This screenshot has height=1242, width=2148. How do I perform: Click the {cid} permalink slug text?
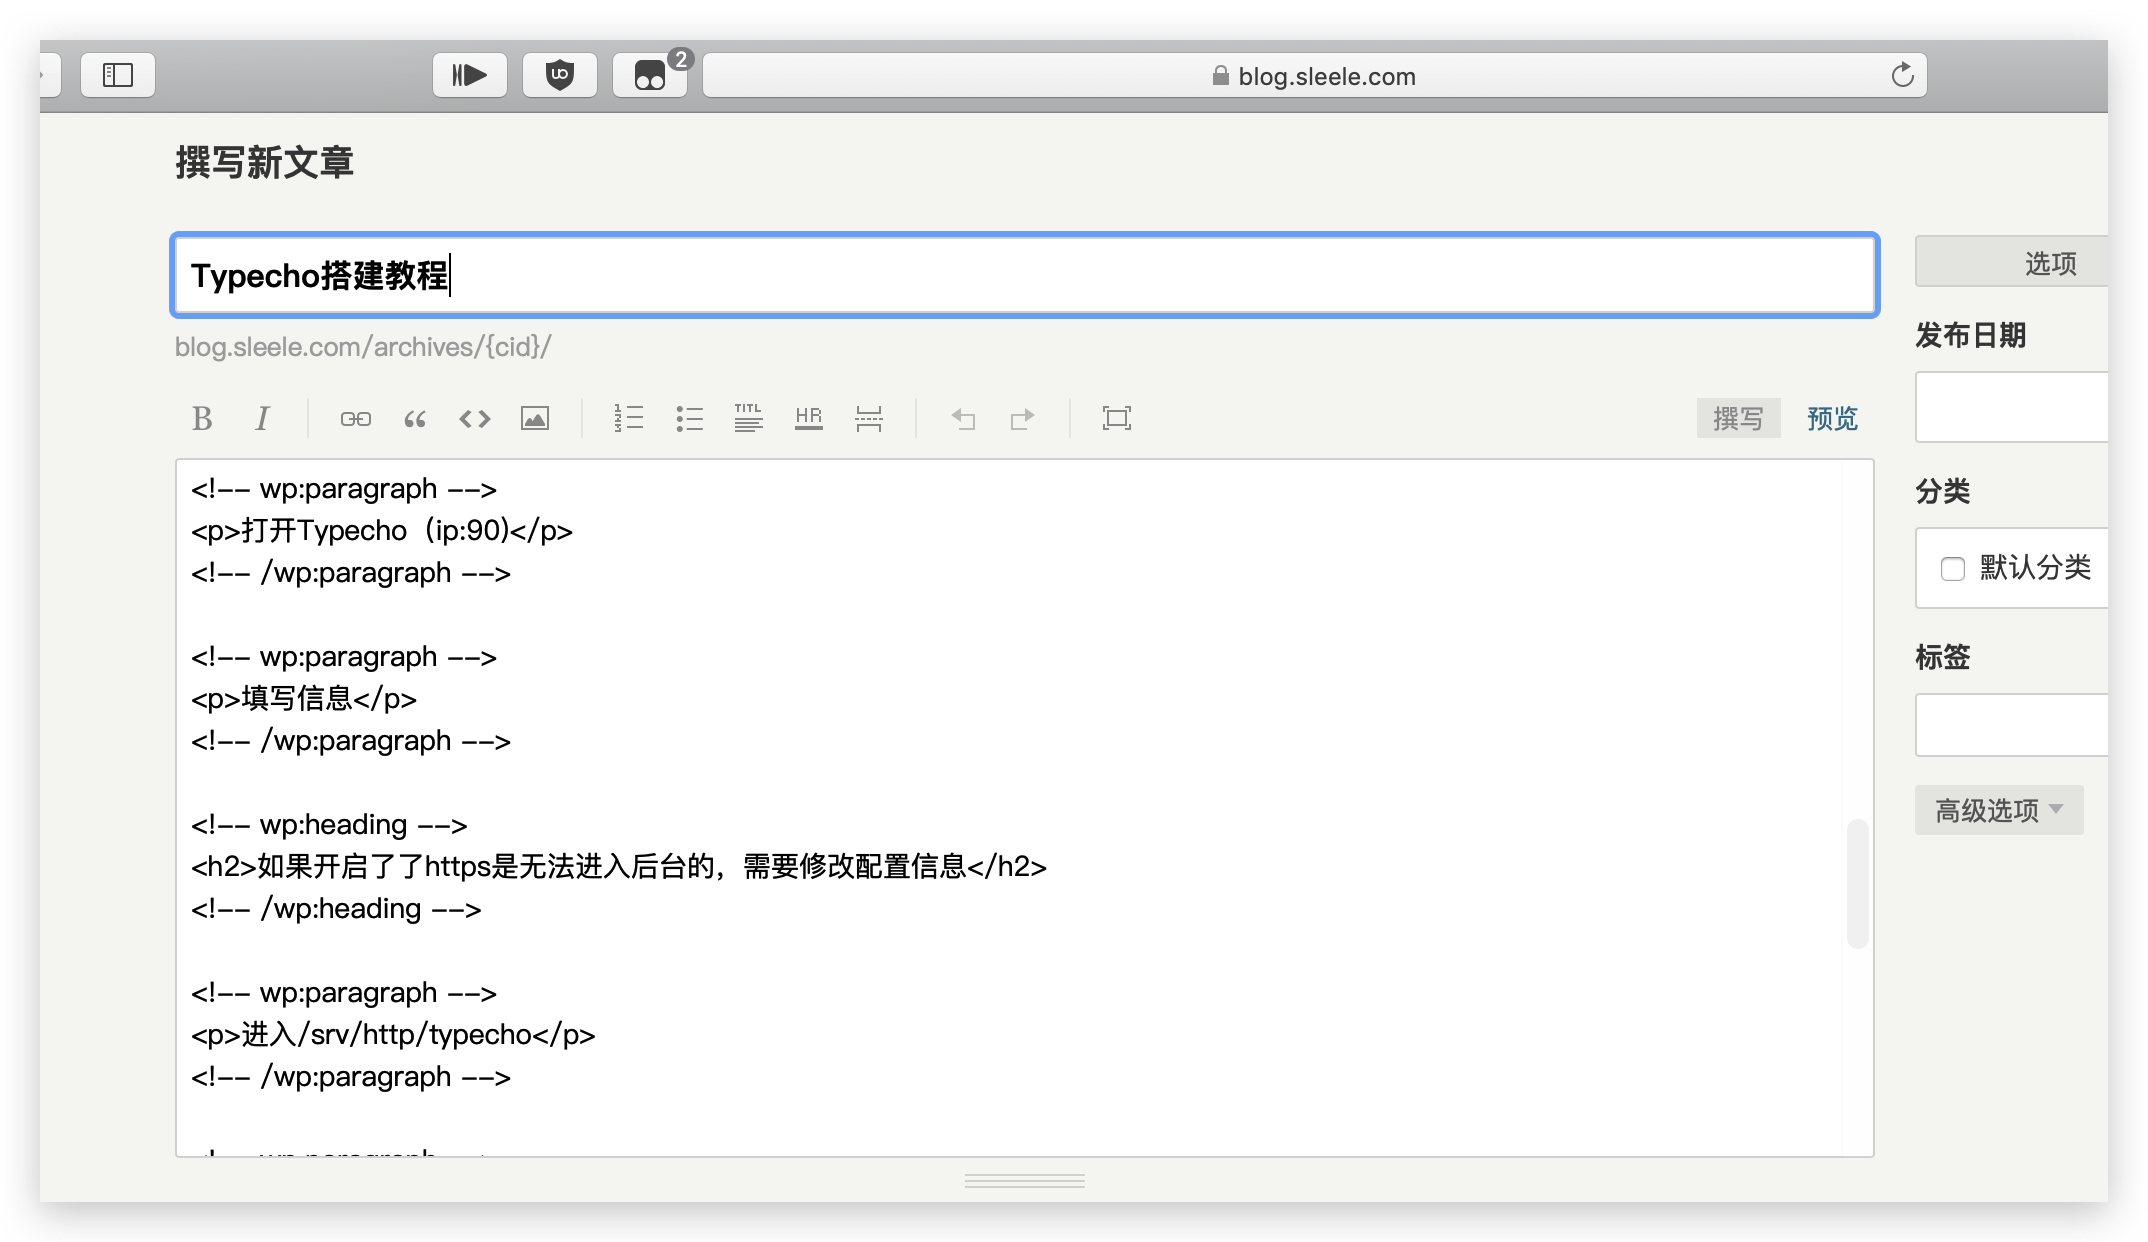tap(512, 347)
